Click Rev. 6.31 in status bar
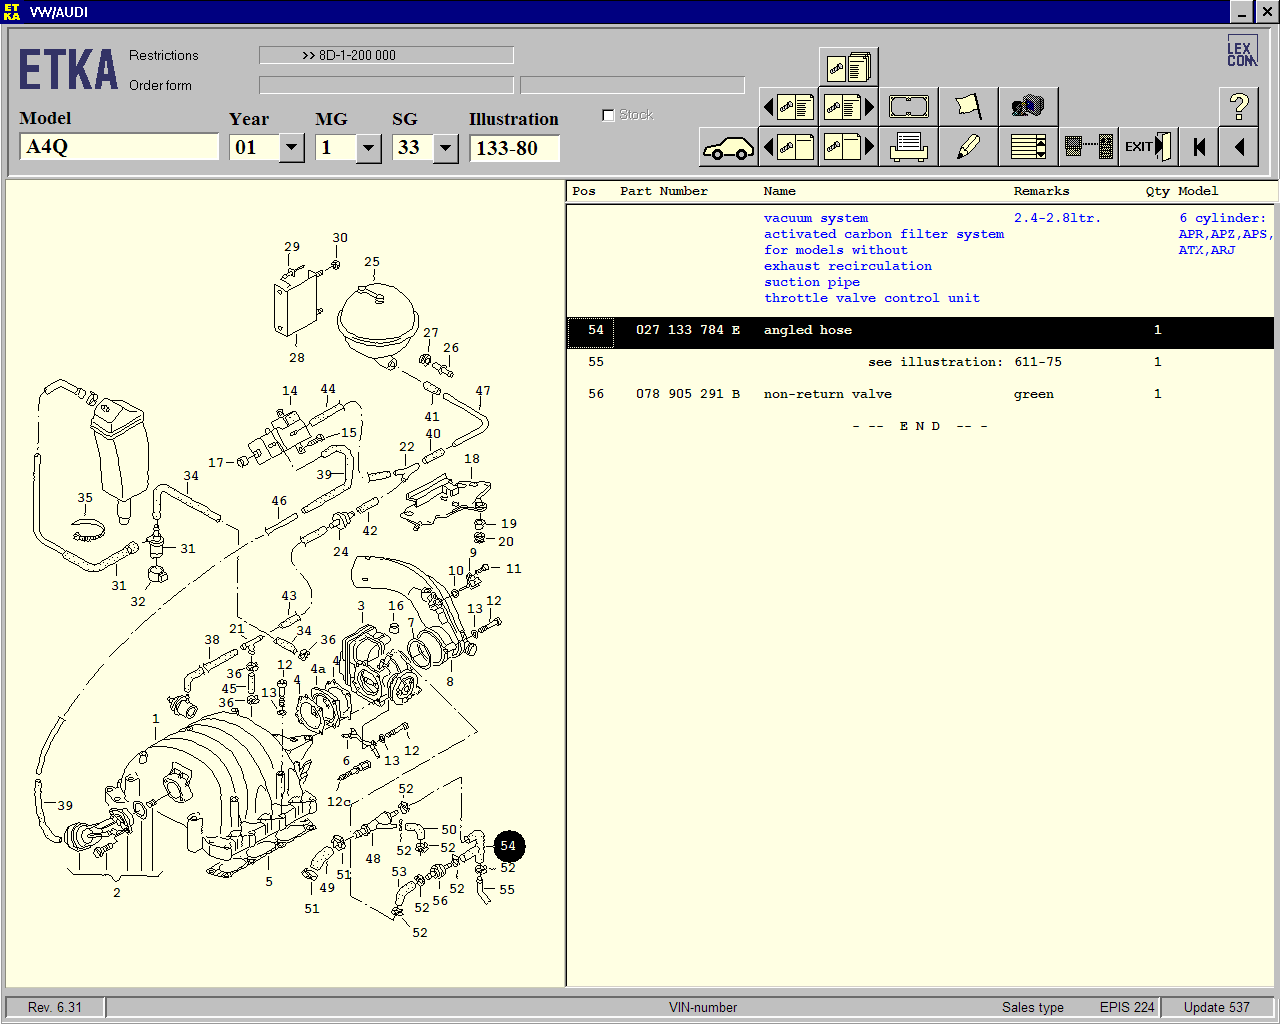The image size is (1280, 1024). pos(55,1007)
